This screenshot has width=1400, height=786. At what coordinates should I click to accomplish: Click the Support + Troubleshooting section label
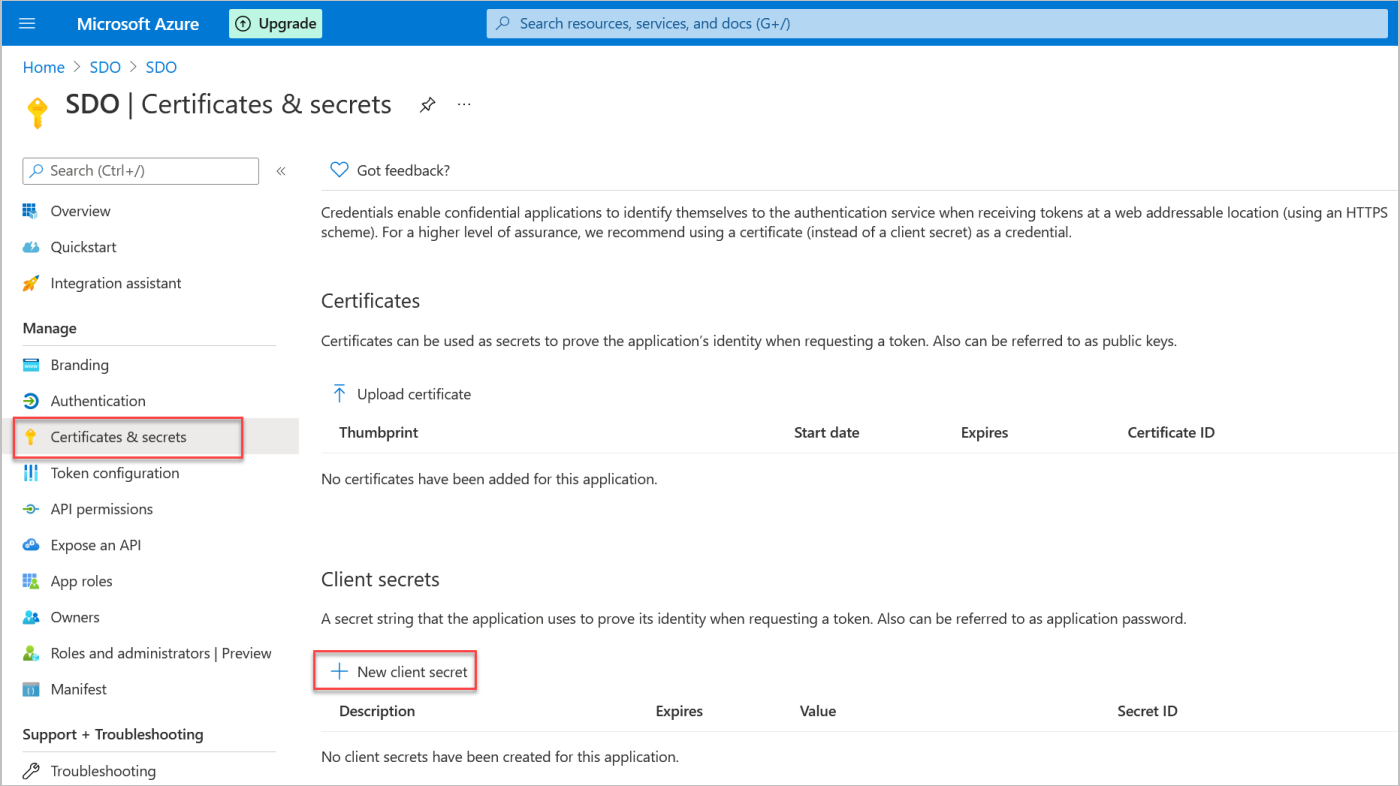[113, 734]
